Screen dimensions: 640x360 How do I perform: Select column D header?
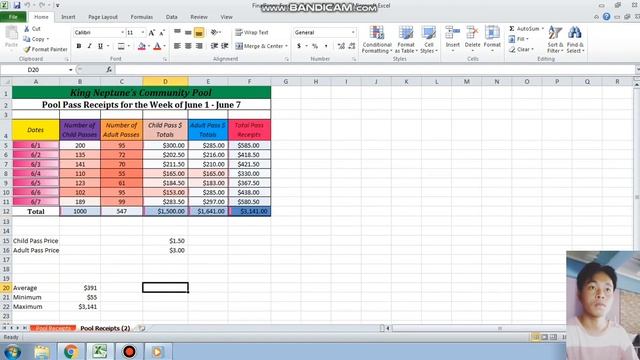pyautogui.click(x=165, y=82)
